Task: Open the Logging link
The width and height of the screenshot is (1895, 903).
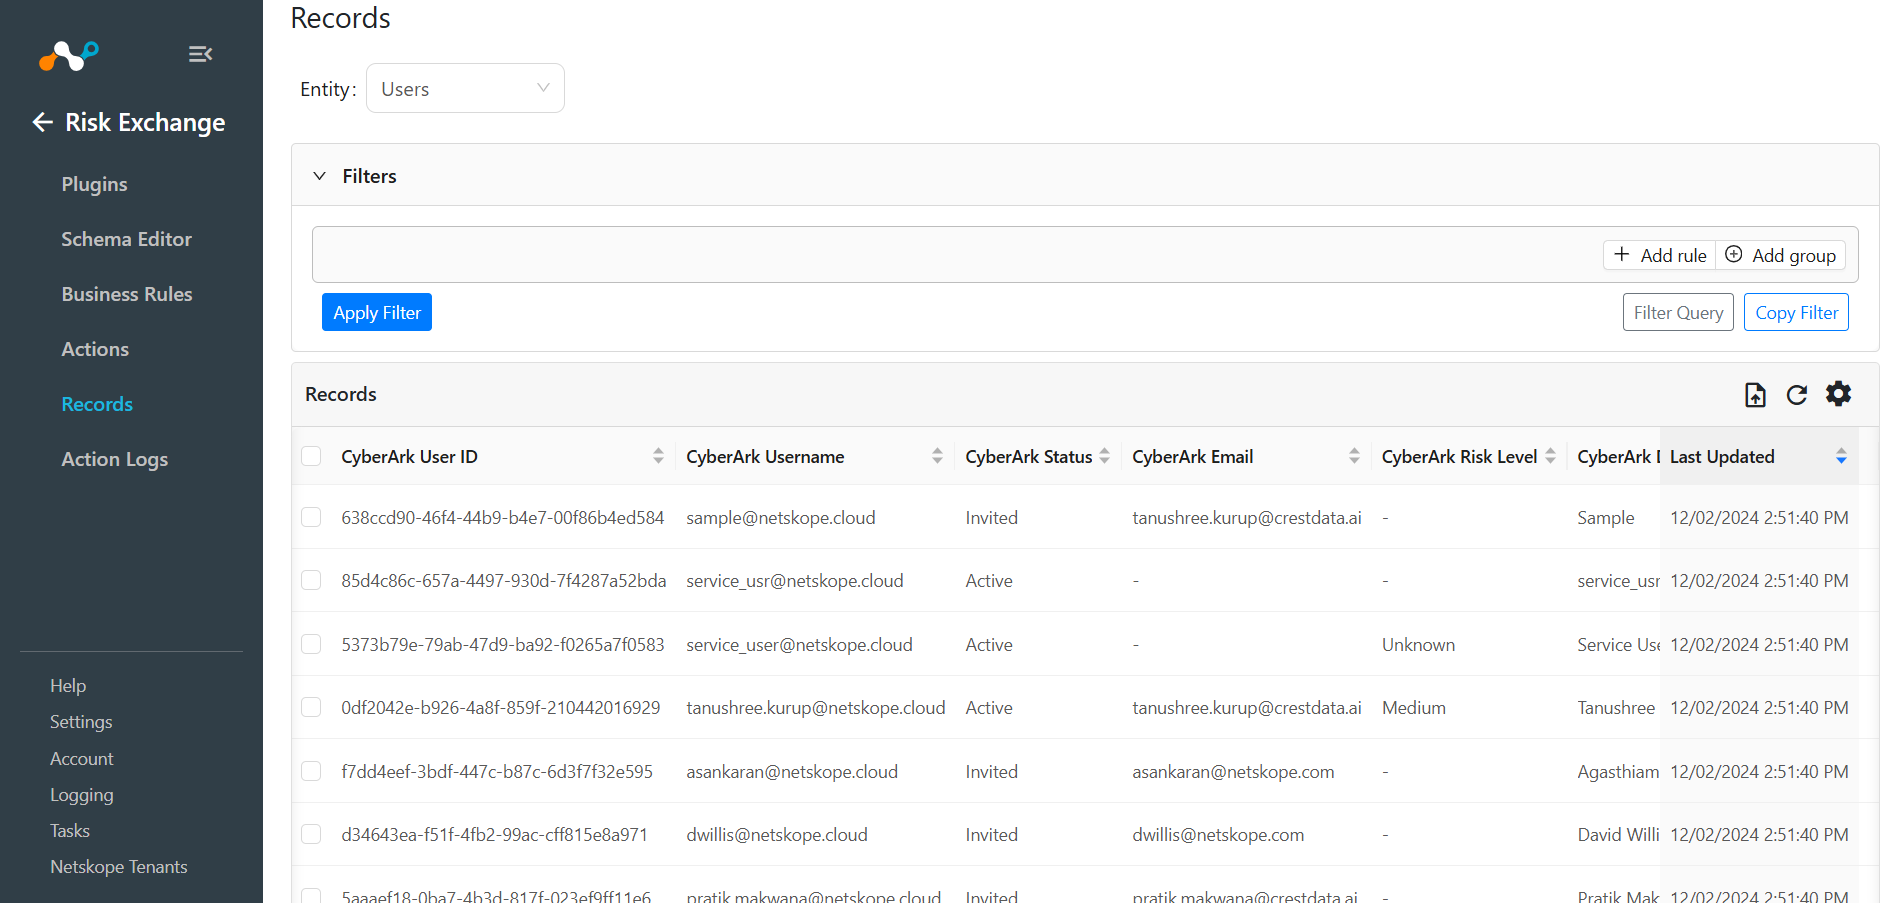Action: pyautogui.click(x=82, y=795)
